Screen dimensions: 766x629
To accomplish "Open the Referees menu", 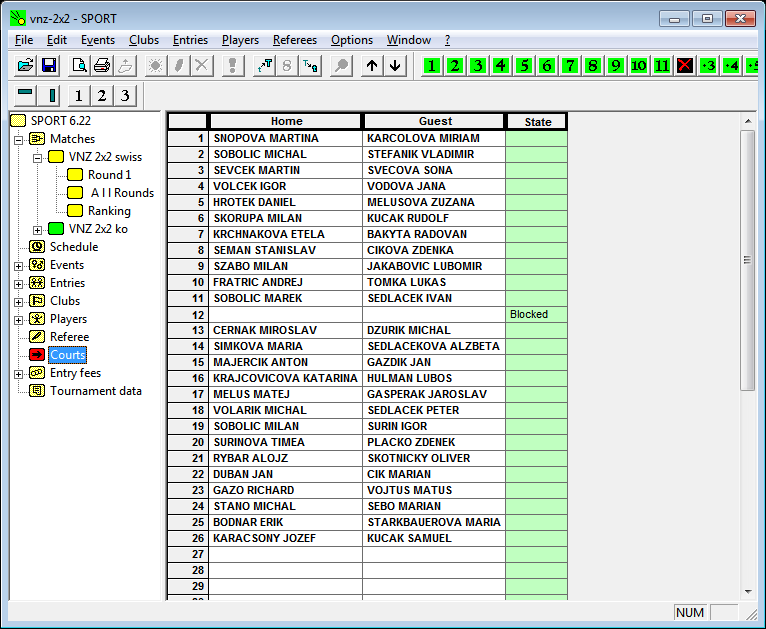I will (x=294, y=40).
